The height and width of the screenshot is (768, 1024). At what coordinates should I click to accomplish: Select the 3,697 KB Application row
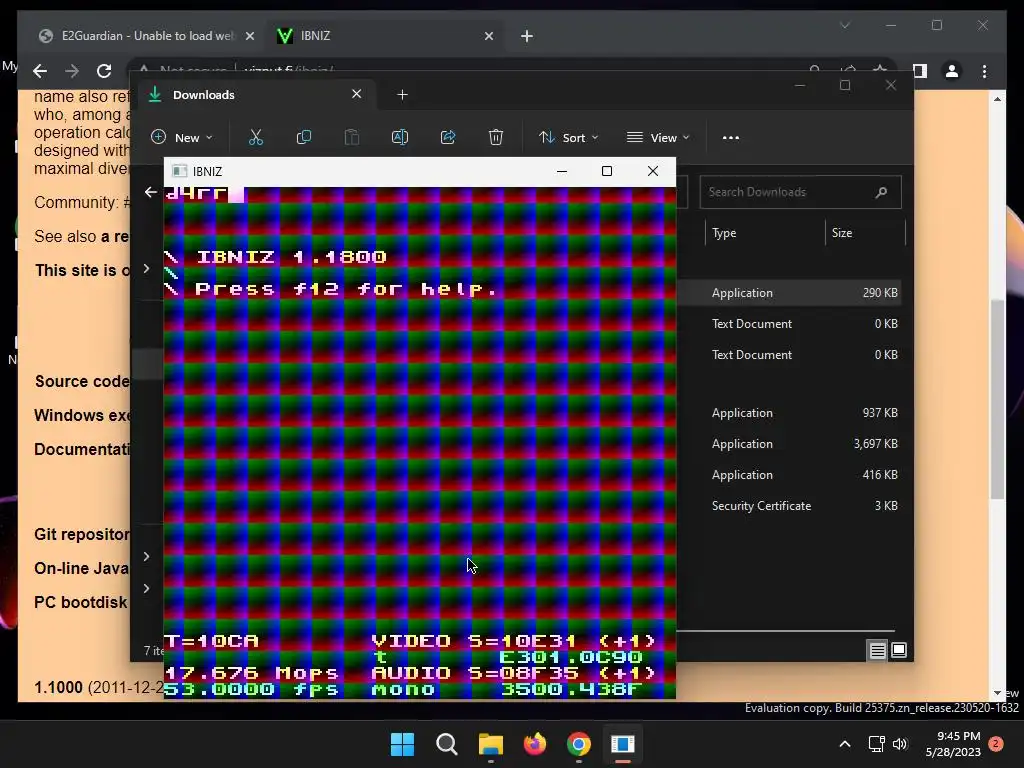pyautogui.click(x=789, y=444)
